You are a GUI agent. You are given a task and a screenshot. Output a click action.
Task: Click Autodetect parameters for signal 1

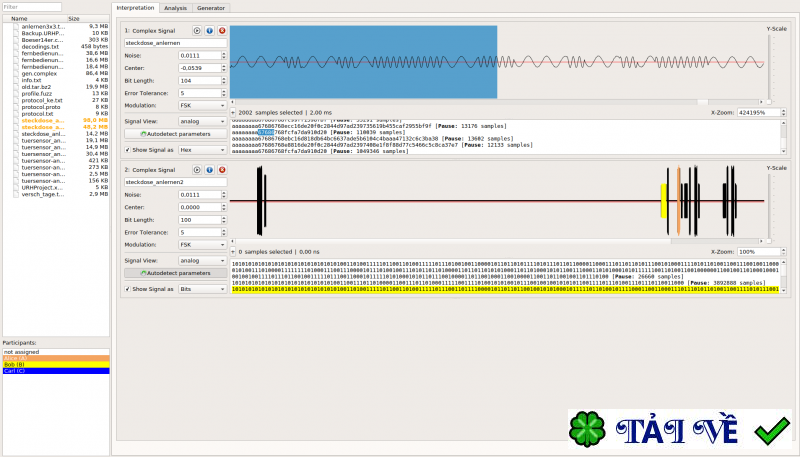tap(175, 133)
